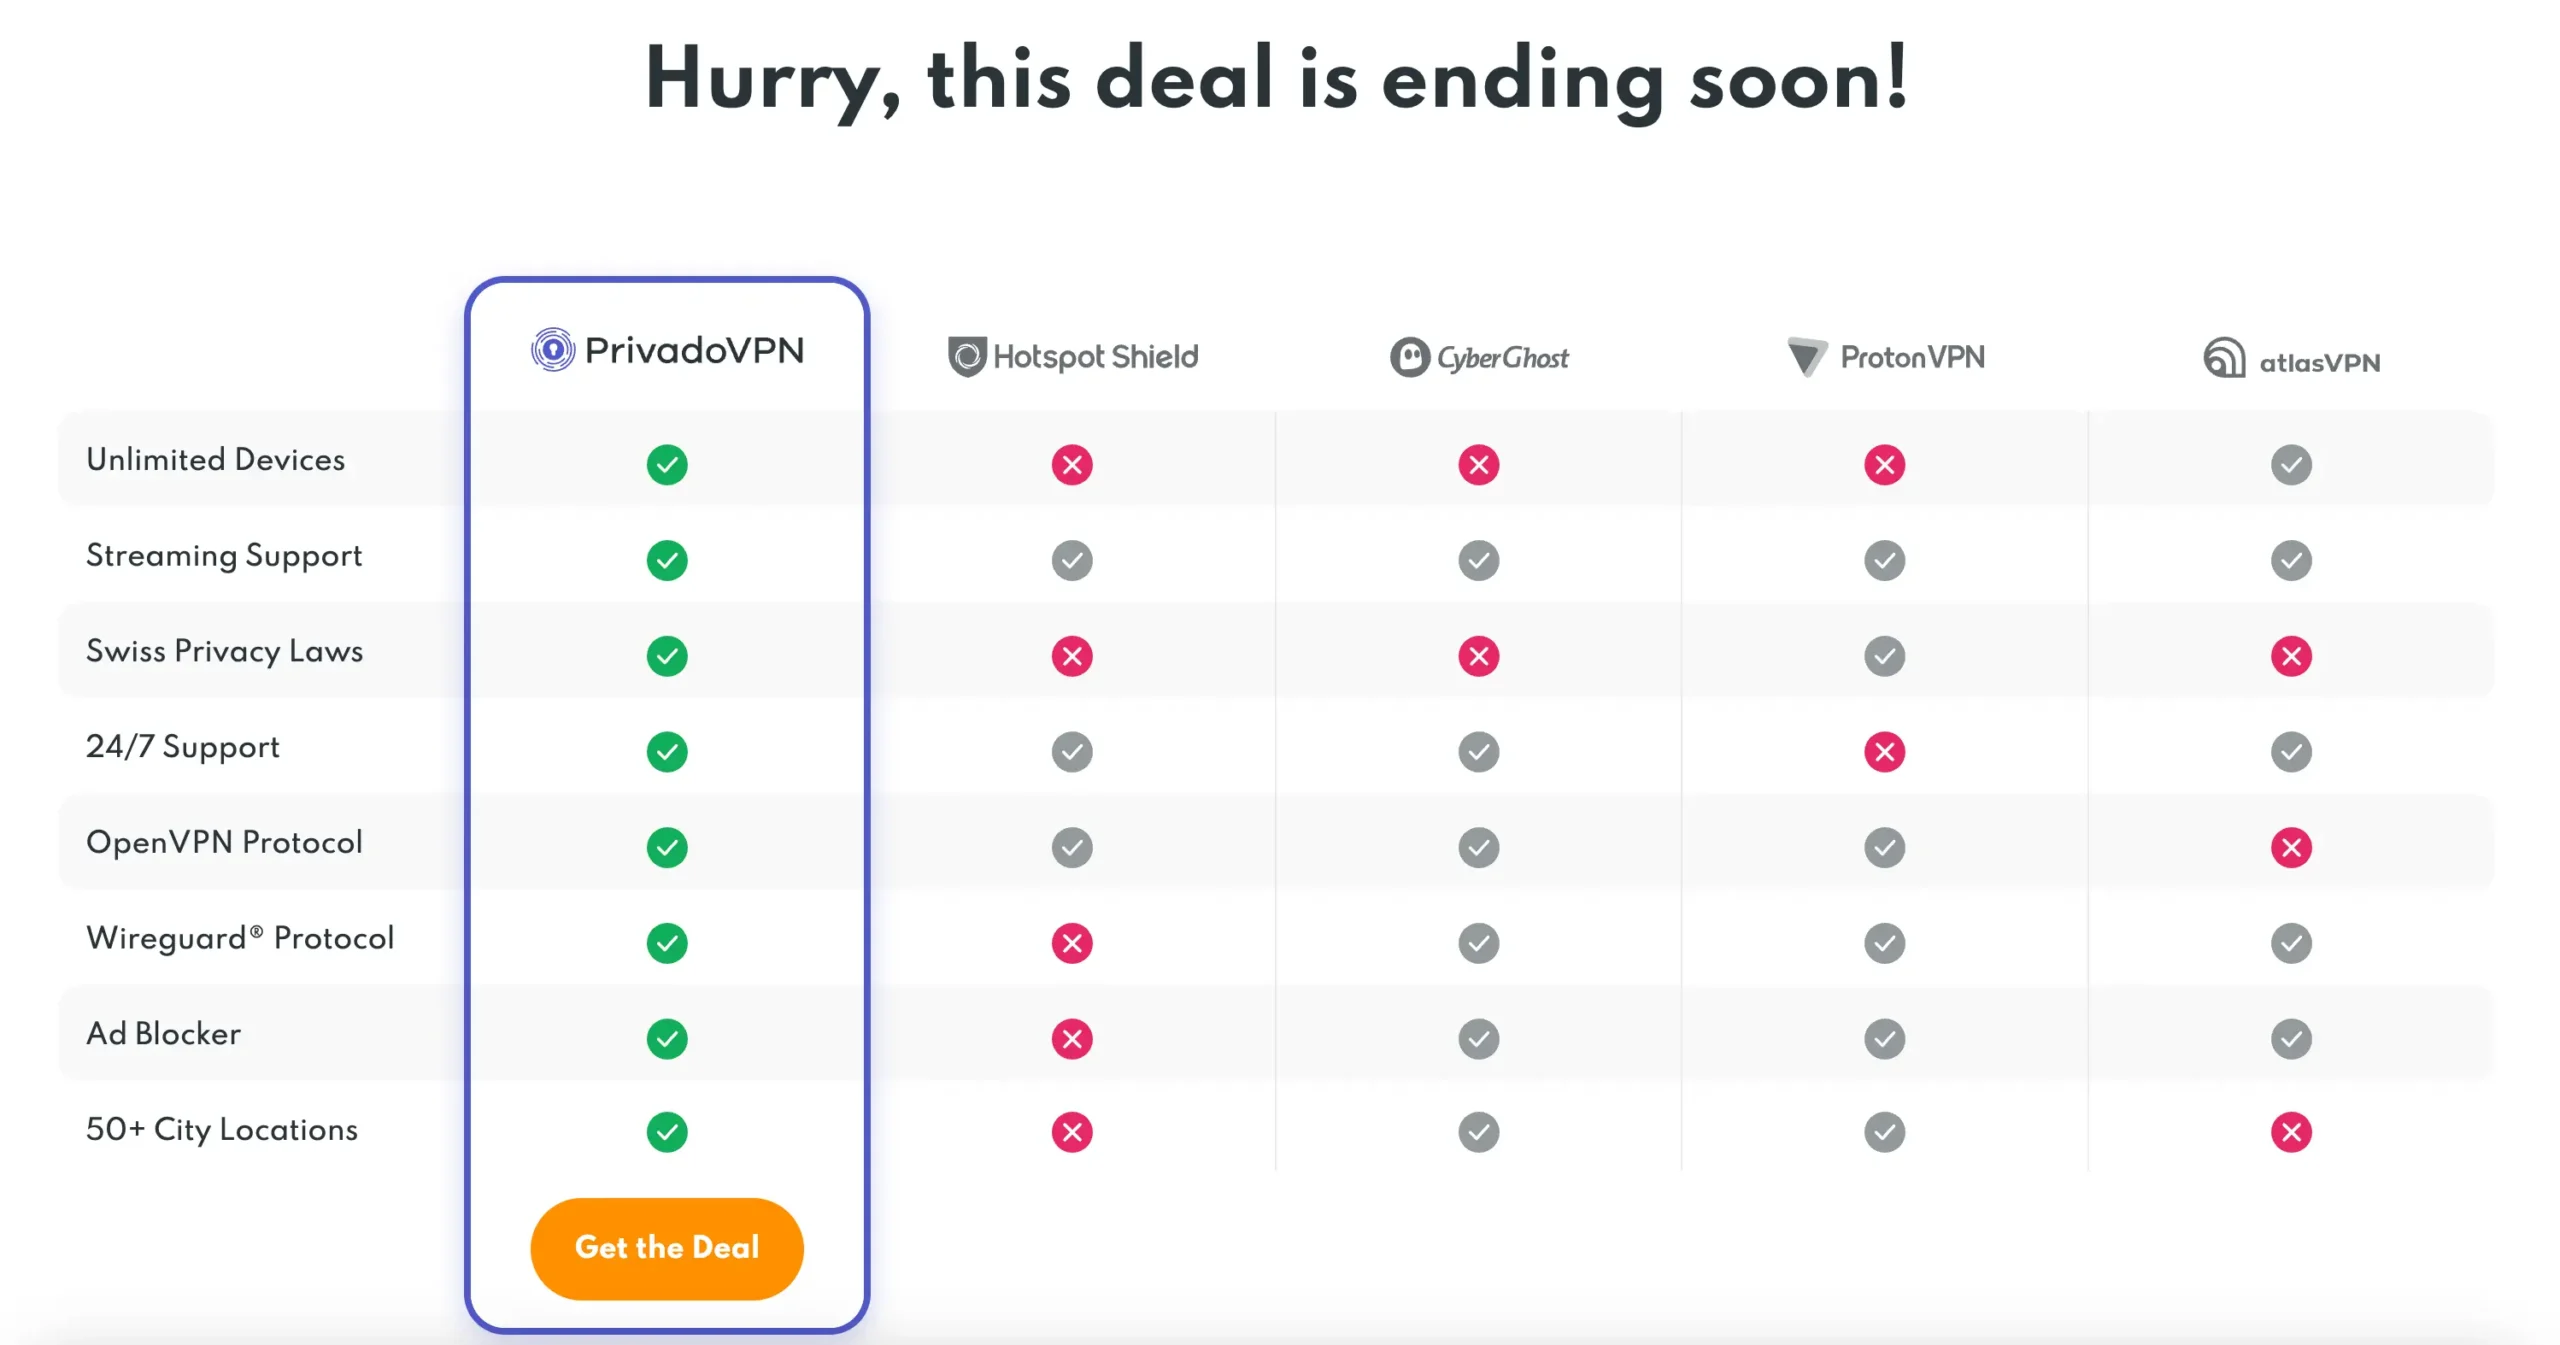
Task: Click atlasVPN's red X for OpenVPN Protocol
Action: pyautogui.click(x=2291, y=848)
